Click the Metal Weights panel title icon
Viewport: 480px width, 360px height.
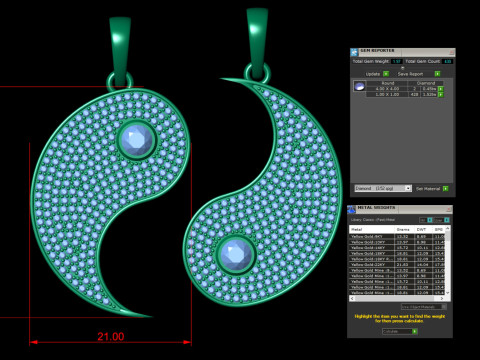(x=351, y=209)
